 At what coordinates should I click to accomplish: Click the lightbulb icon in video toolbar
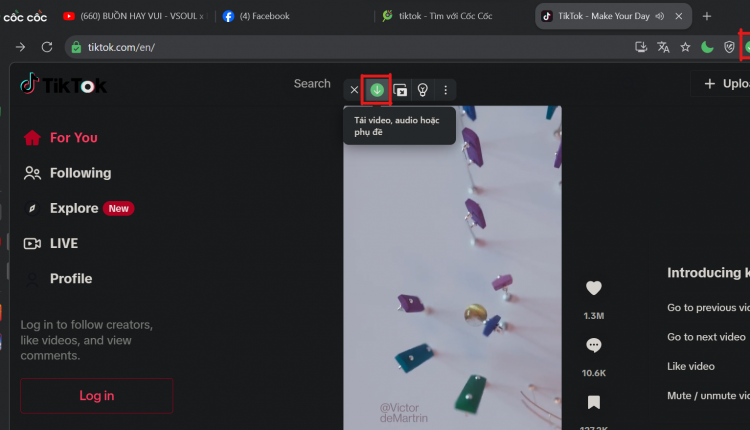[x=422, y=89]
